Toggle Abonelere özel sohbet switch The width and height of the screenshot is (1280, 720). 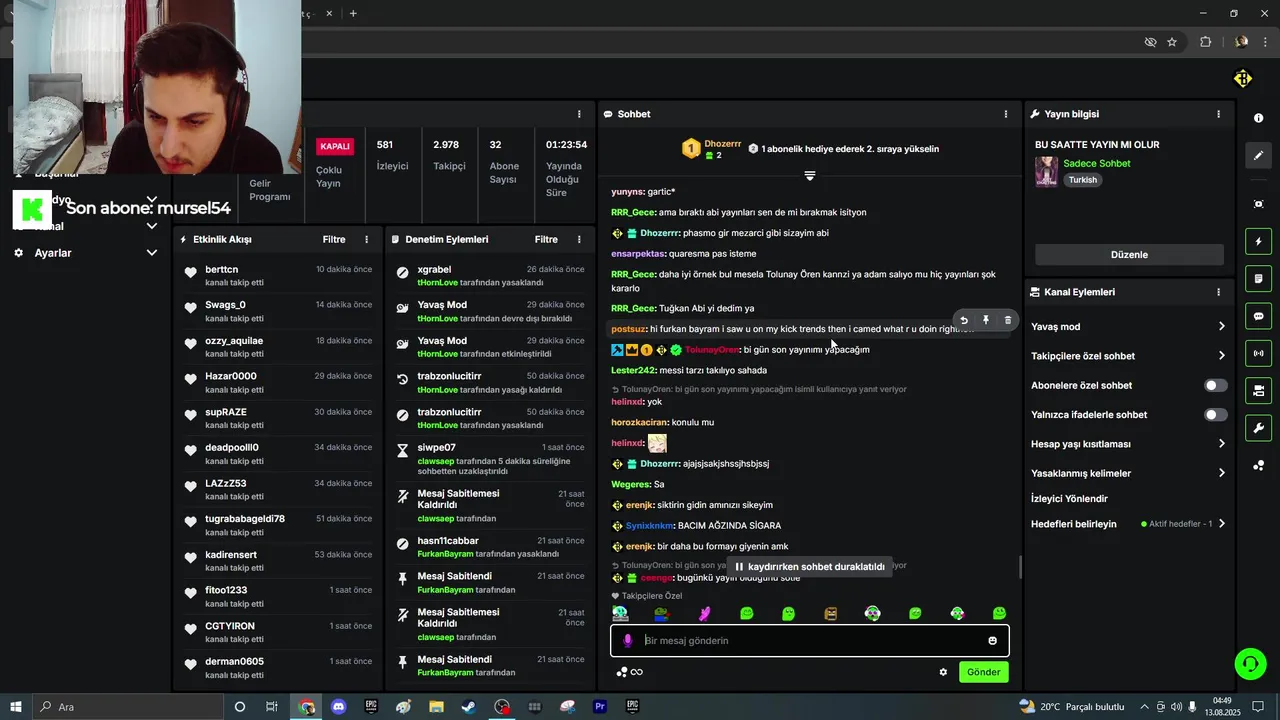click(x=1215, y=385)
